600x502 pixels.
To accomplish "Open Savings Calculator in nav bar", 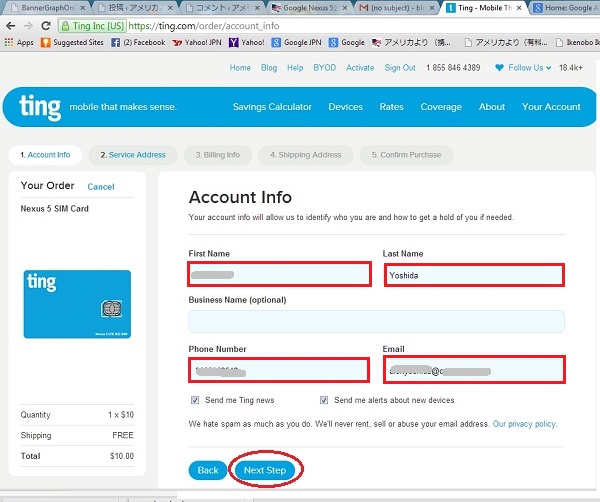I will tap(272, 107).
